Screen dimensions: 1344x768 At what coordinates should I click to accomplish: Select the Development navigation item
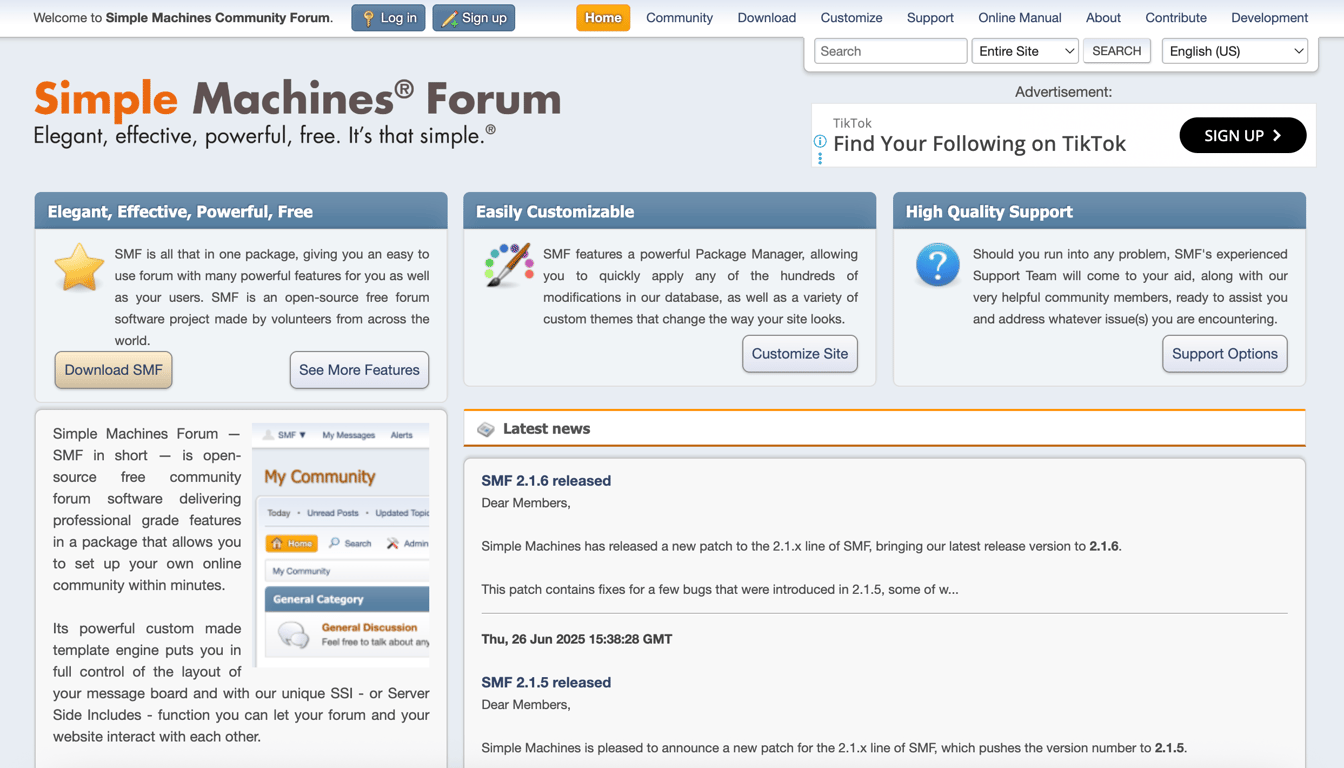point(1269,17)
